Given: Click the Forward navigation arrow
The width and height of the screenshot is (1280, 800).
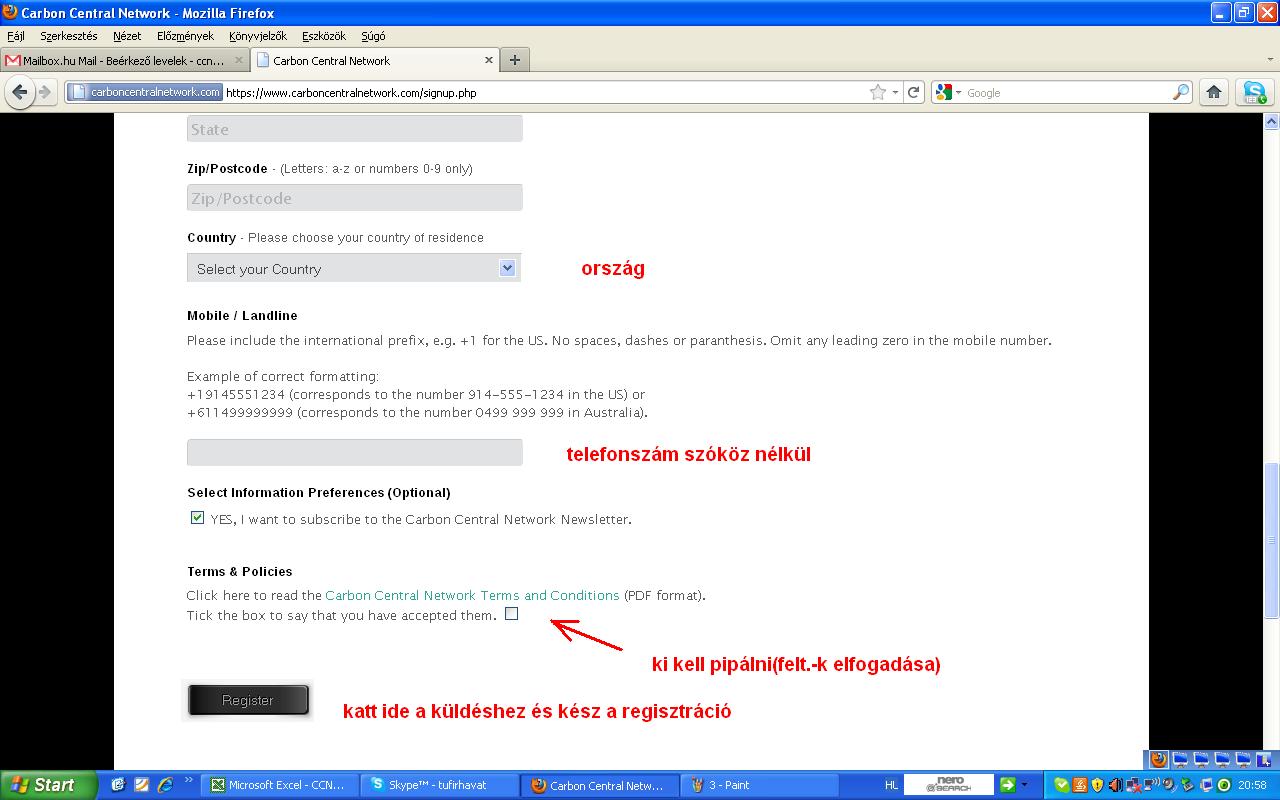Looking at the screenshot, I should [x=45, y=92].
